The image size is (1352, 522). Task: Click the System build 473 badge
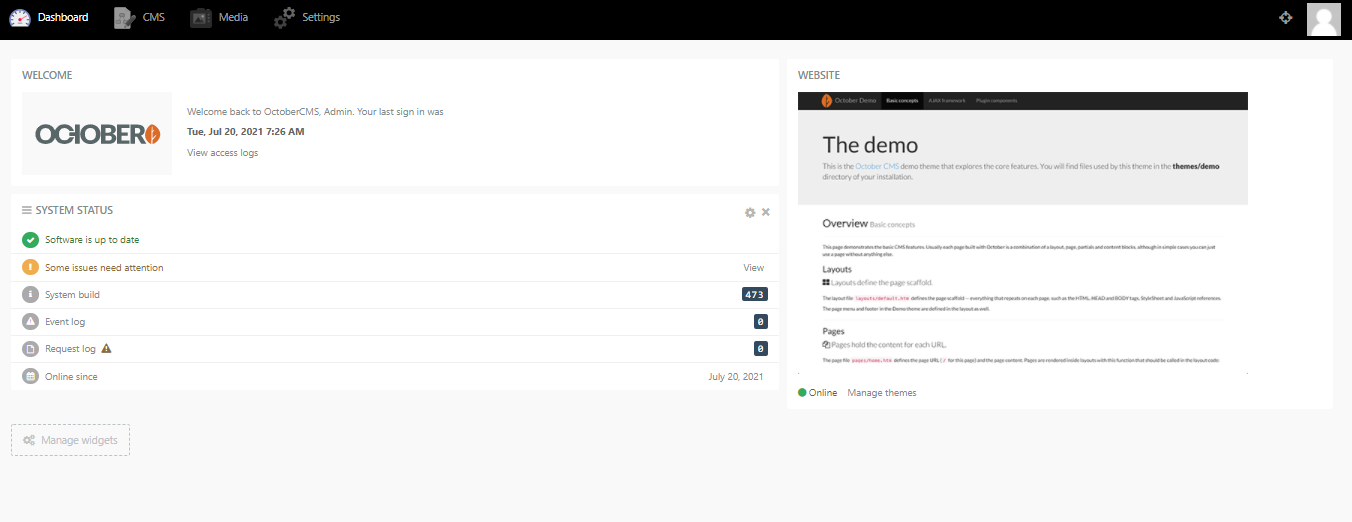tap(754, 295)
